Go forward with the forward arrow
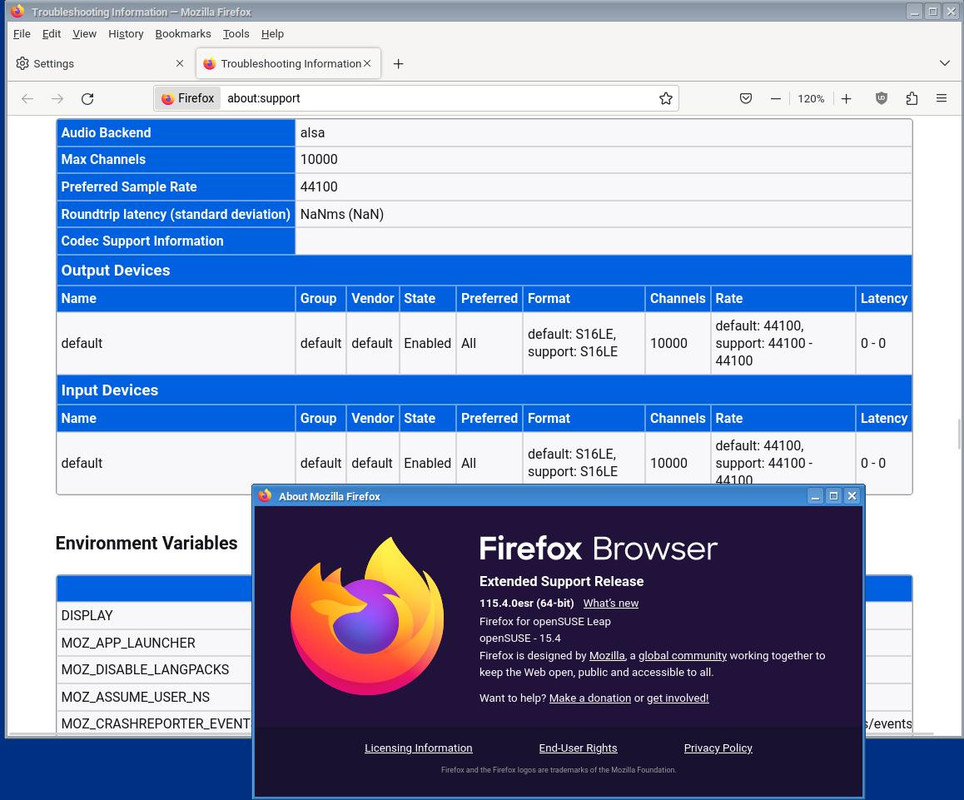 click(x=57, y=99)
